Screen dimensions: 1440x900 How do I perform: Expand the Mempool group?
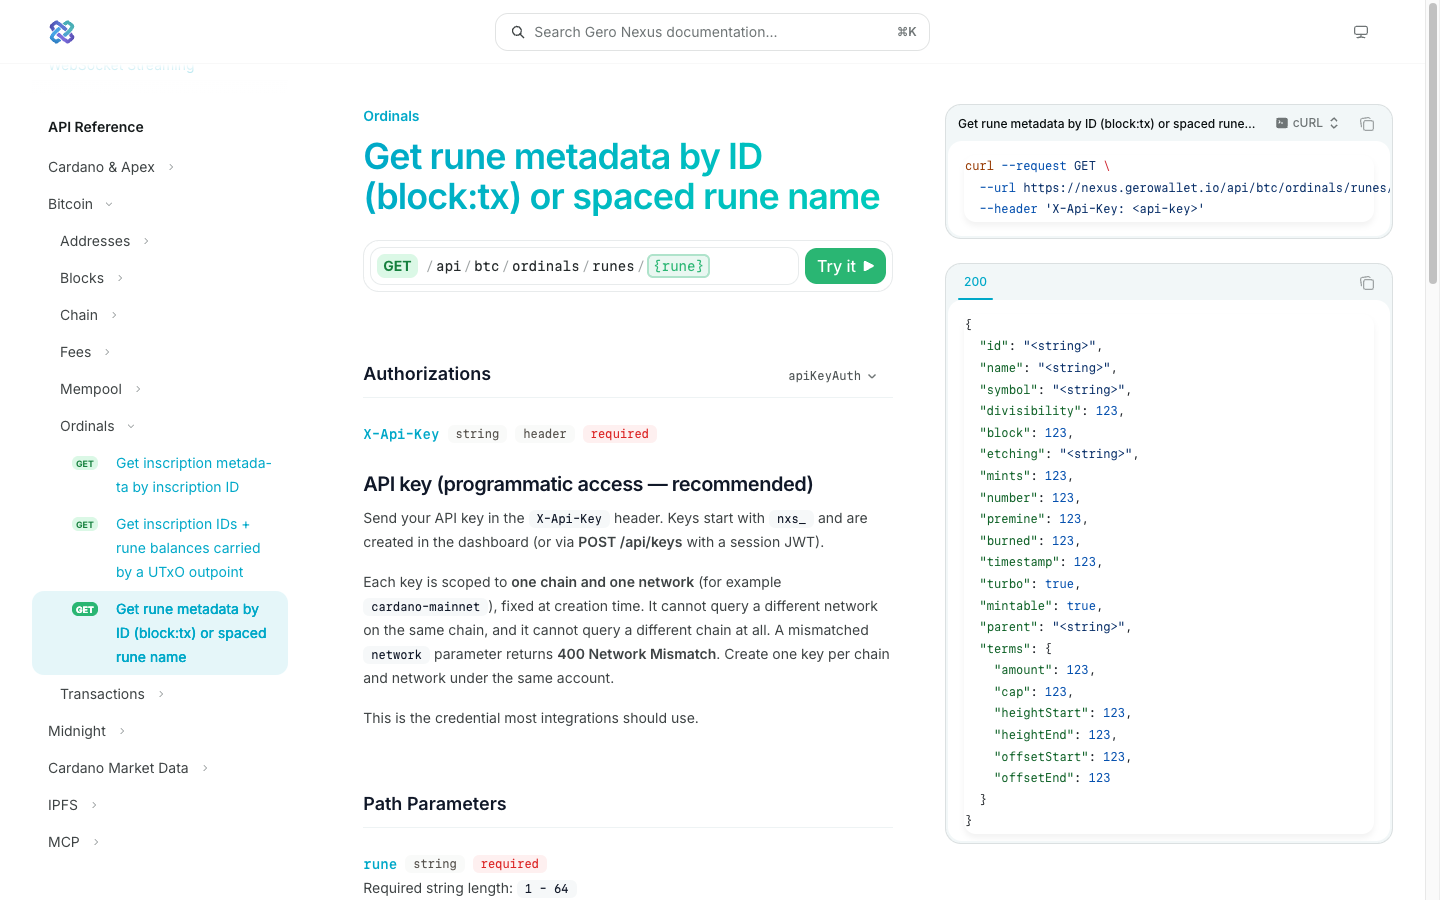tap(101, 389)
